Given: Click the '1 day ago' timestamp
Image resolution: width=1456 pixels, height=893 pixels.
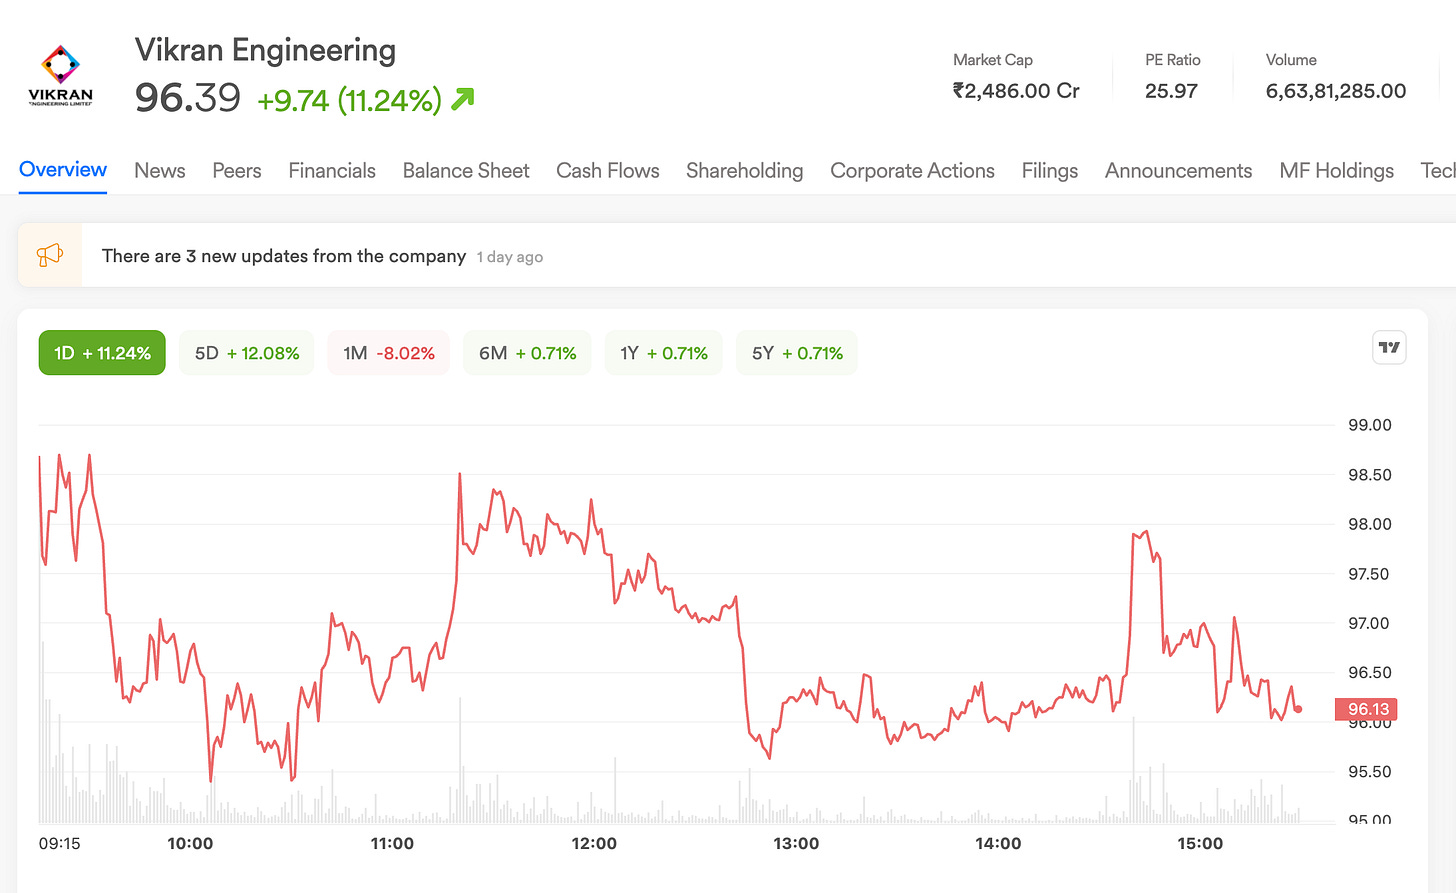Looking at the screenshot, I should pyautogui.click(x=510, y=257).
